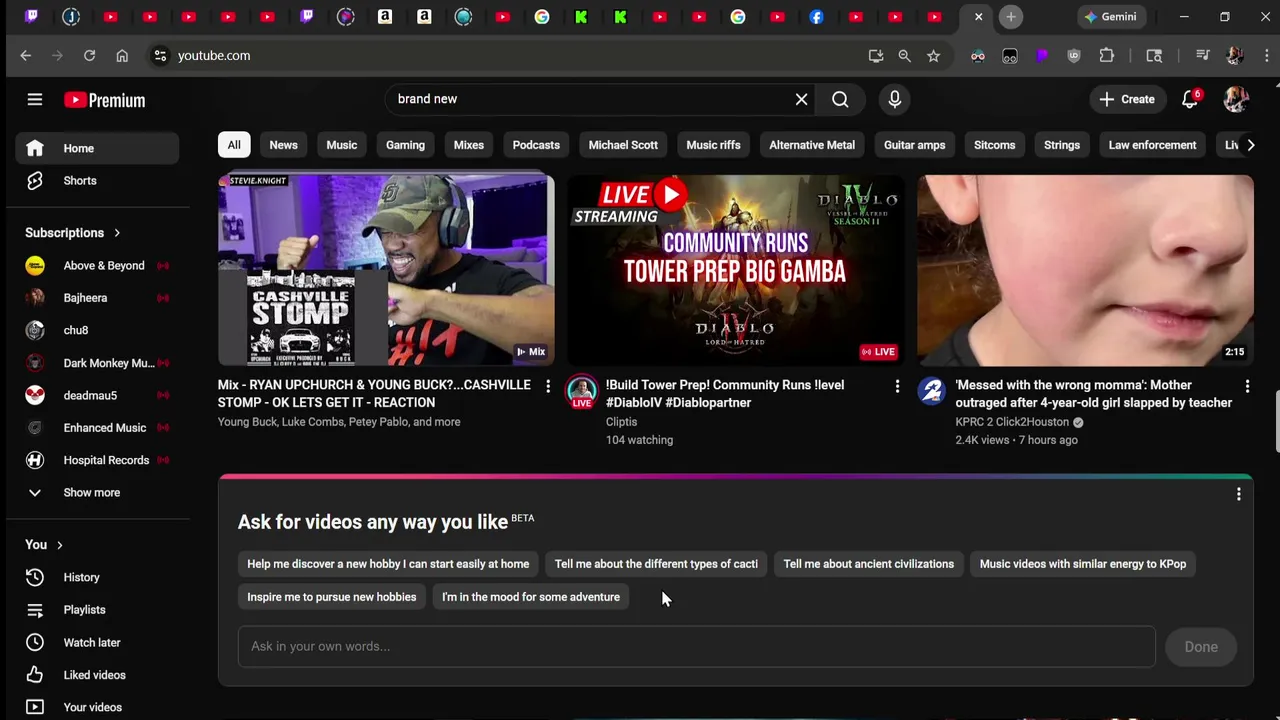Click the Done button
The image size is (1280, 720).
click(1201, 647)
